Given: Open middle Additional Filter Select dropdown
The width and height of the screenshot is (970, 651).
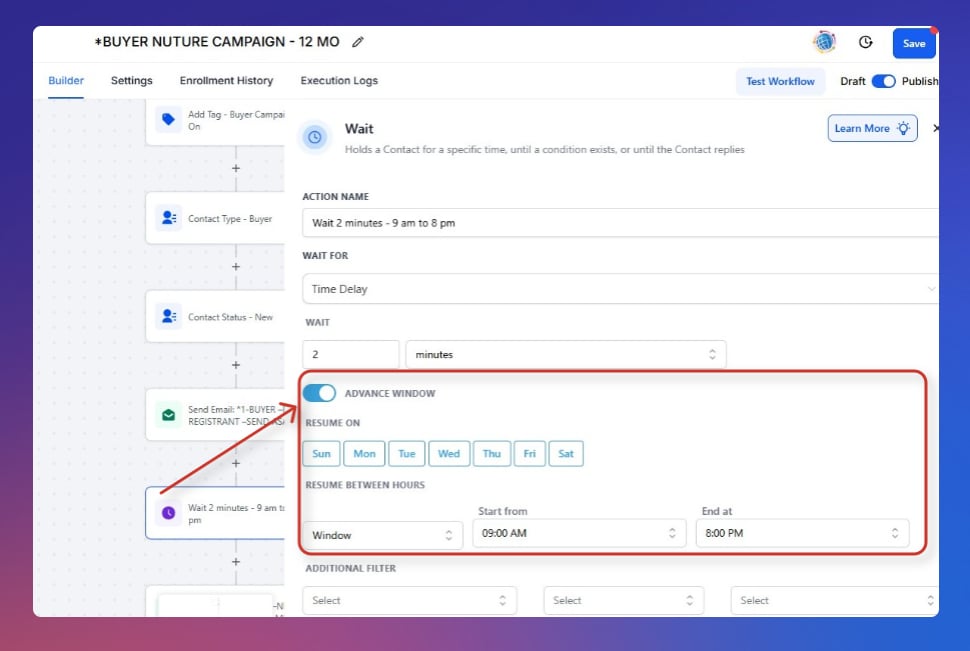Looking at the screenshot, I should coord(624,600).
